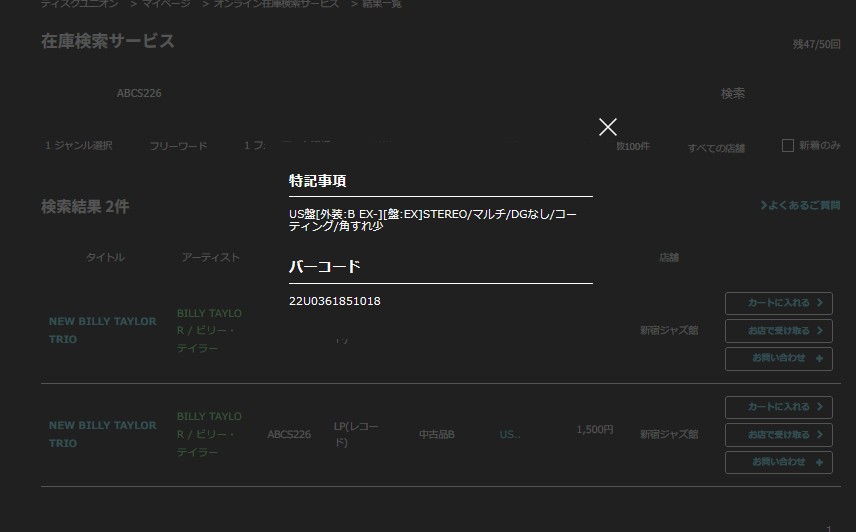Open the 100件 results-per-page dropdown
This screenshot has height=532, width=856.
[x=633, y=146]
